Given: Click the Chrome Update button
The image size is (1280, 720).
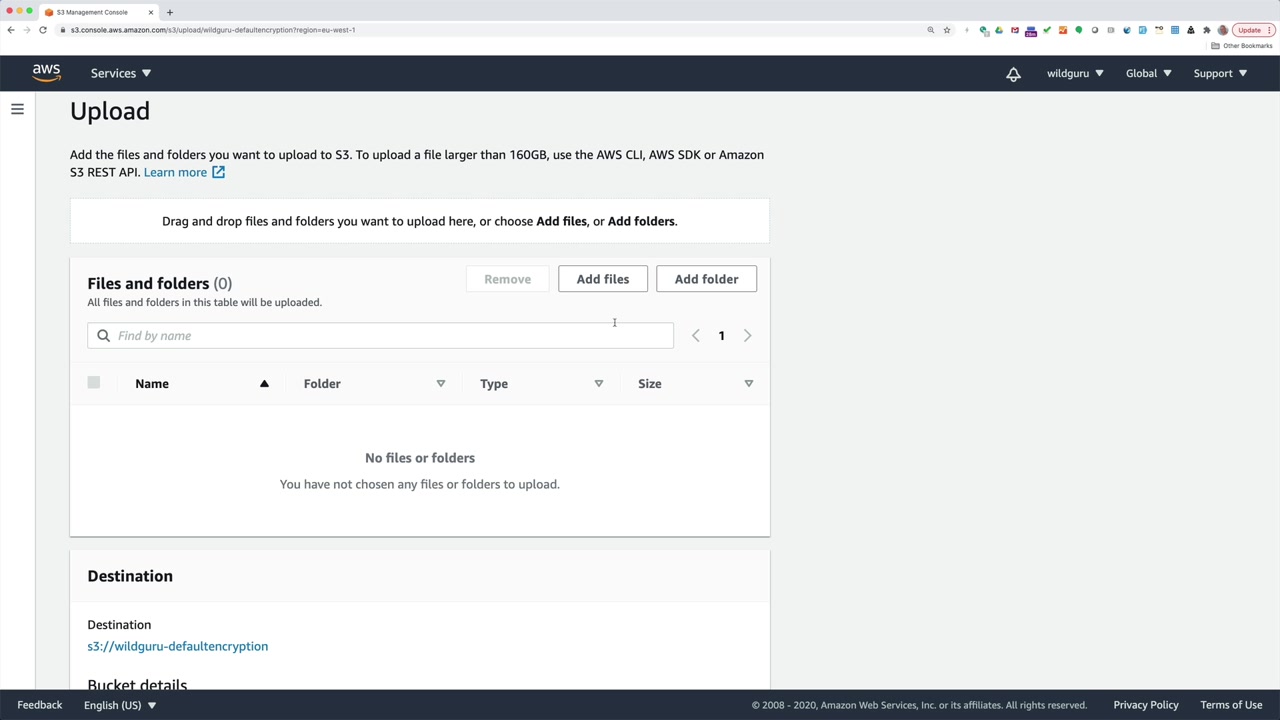Looking at the screenshot, I should [x=1252, y=30].
